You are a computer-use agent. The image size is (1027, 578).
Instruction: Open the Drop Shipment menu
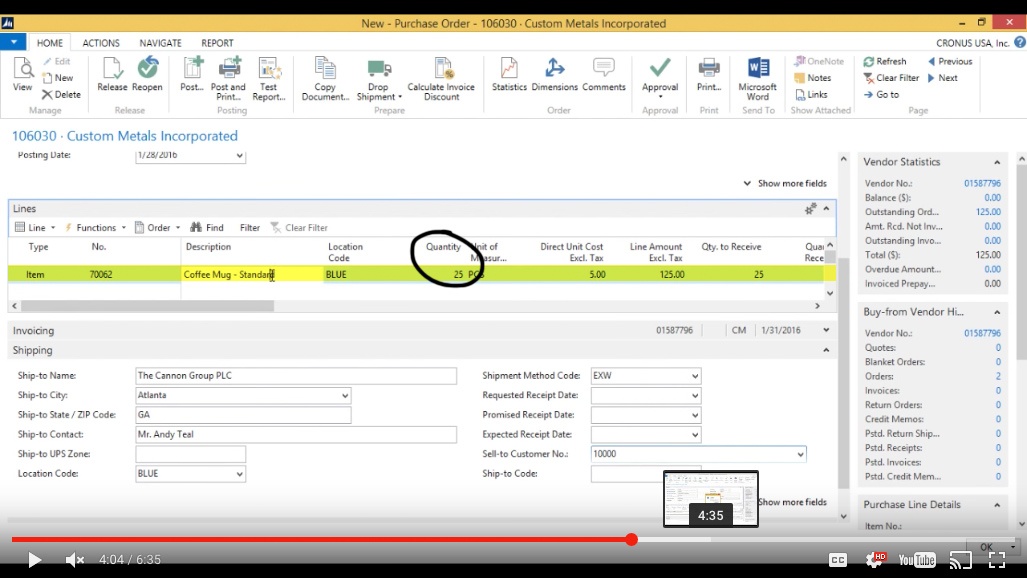click(x=379, y=79)
